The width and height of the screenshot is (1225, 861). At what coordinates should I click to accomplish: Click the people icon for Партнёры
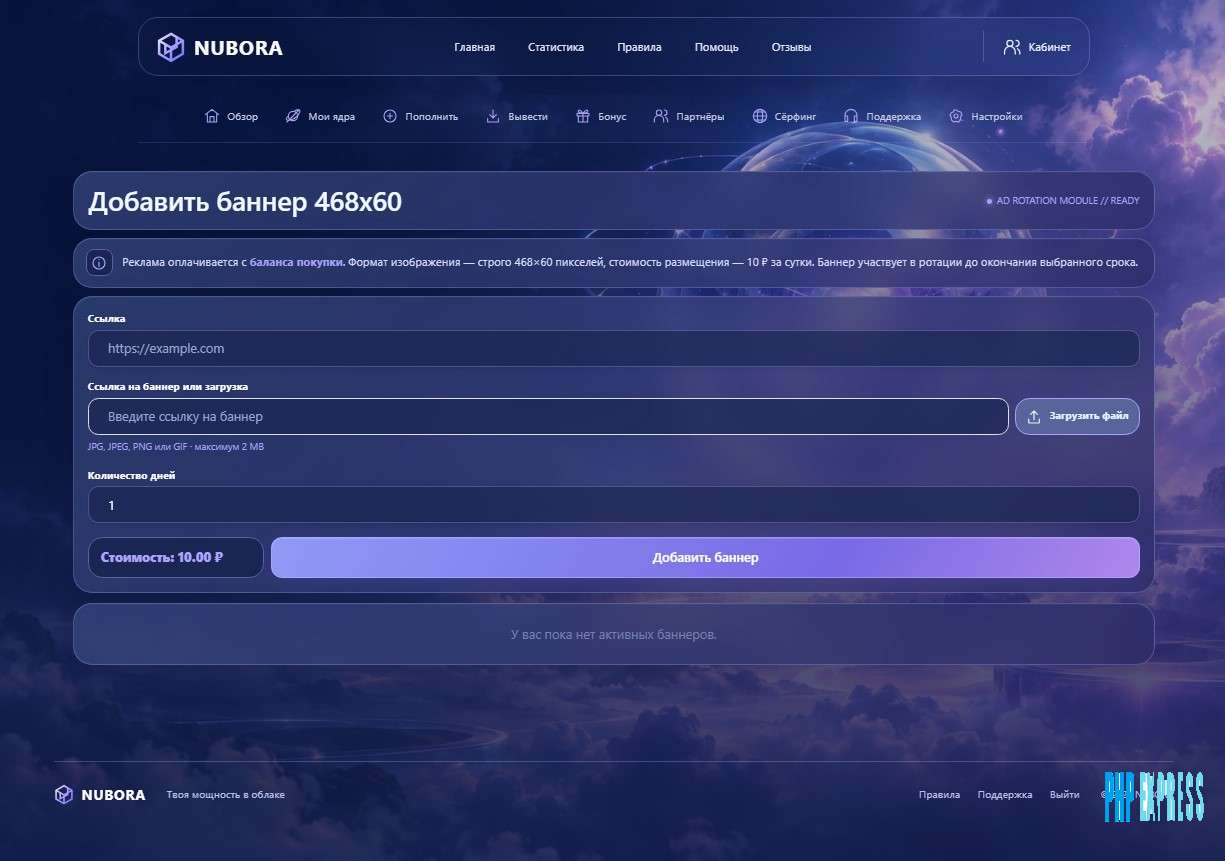[661, 116]
